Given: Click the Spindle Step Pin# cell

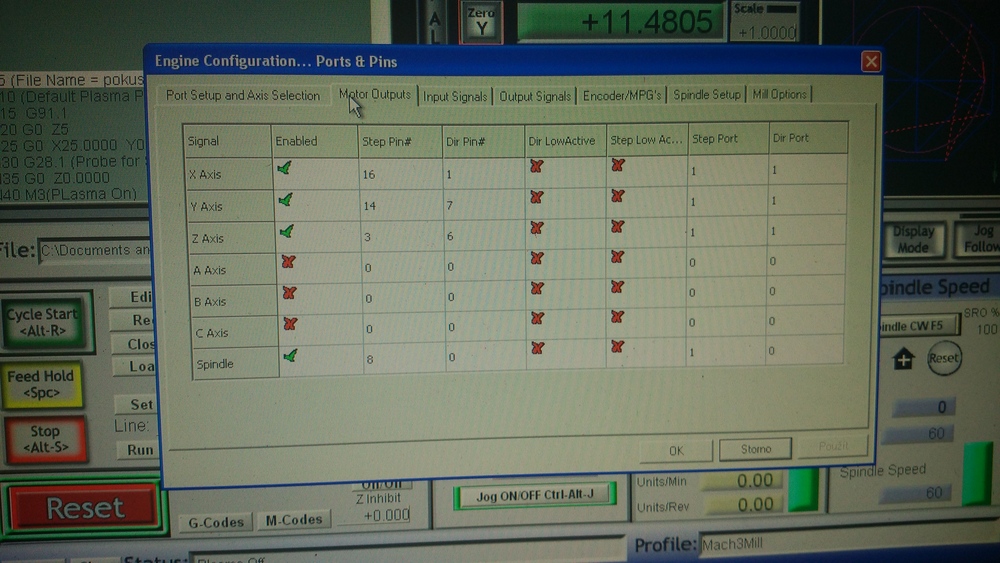Looking at the screenshot, I should pyautogui.click(x=400, y=359).
